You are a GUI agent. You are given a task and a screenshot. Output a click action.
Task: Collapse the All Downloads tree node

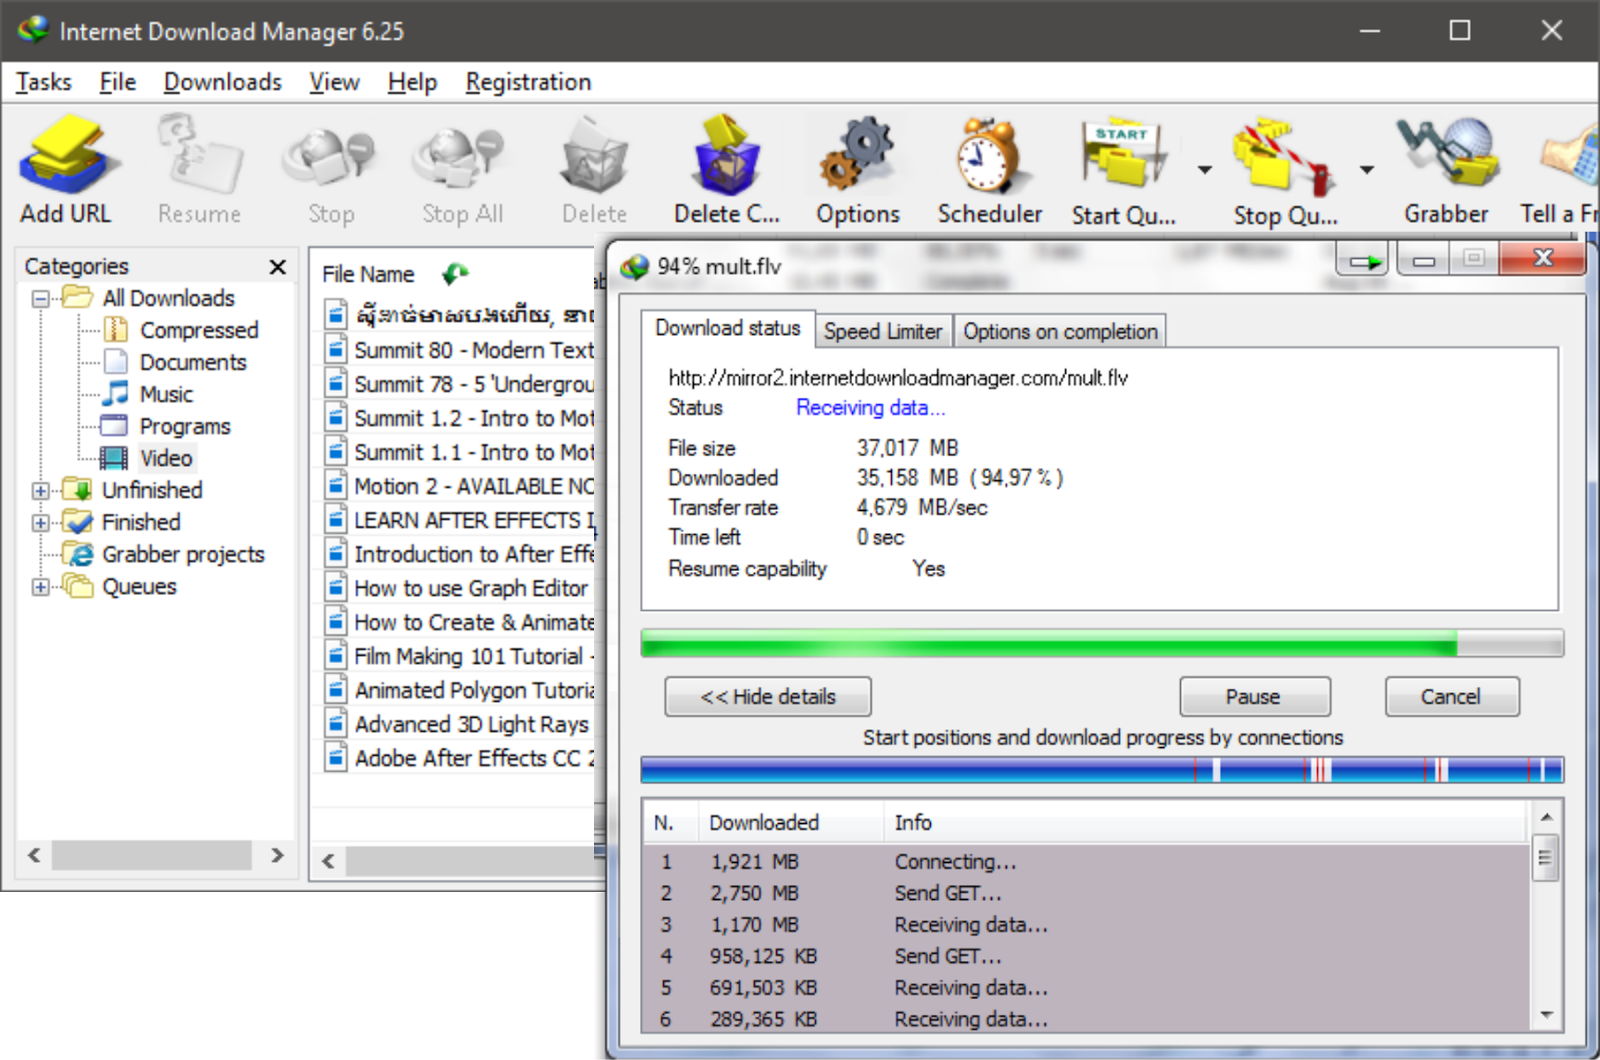41,298
